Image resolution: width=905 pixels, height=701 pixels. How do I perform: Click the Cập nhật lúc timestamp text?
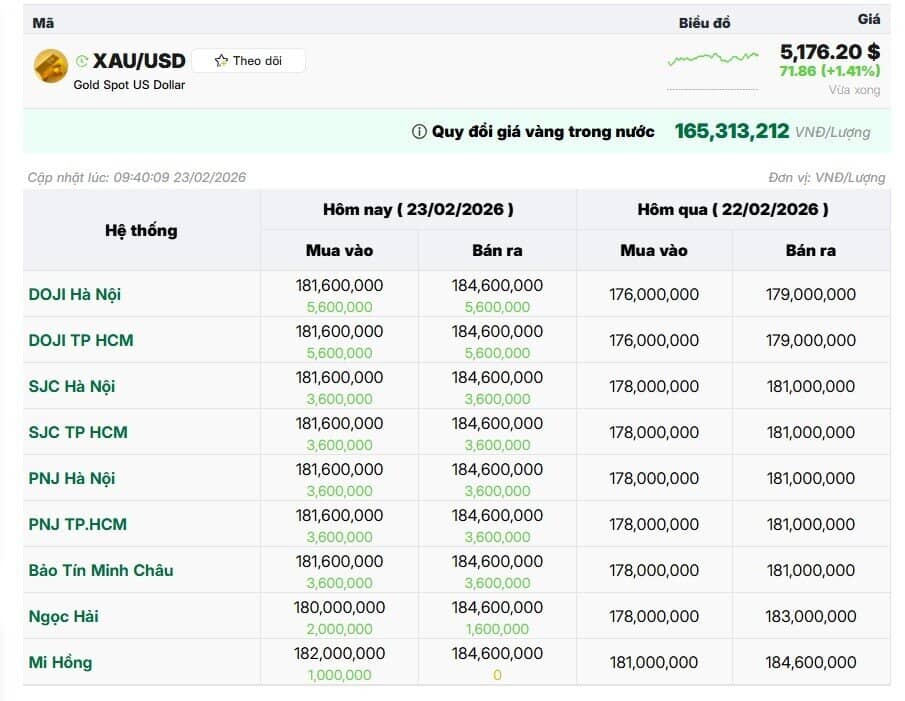(x=137, y=177)
